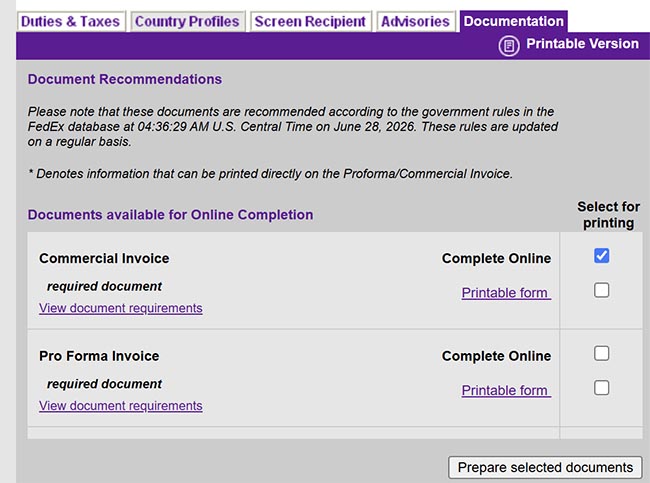
Task: Open Commercial Invoice Printable form link
Action: (506, 293)
